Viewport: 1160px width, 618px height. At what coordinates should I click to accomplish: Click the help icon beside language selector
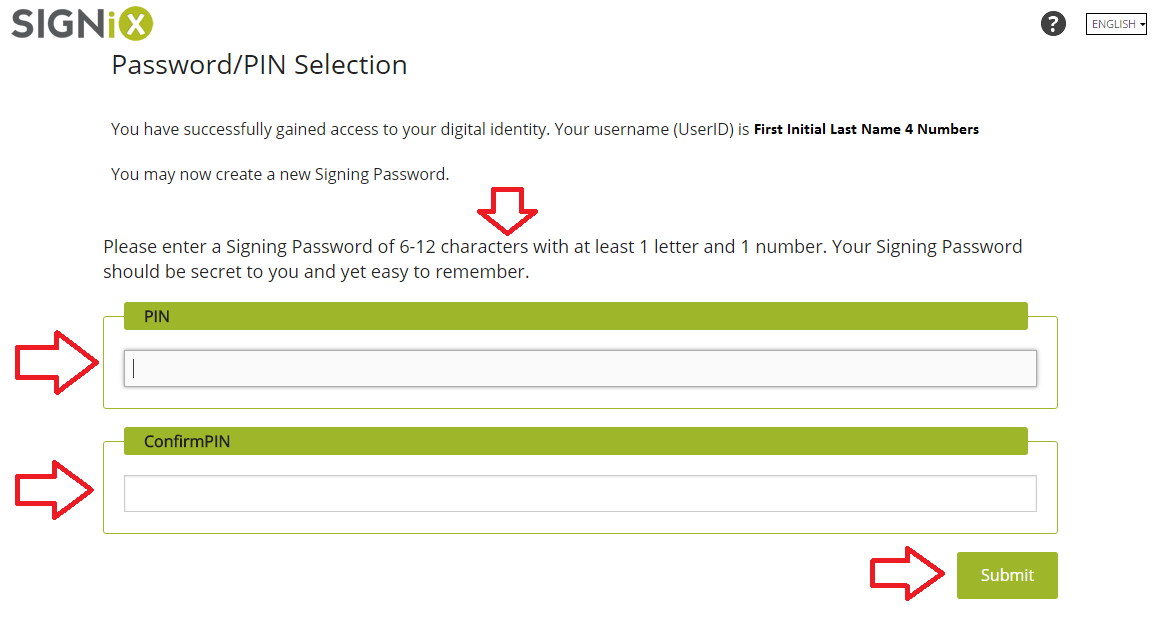point(1053,23)
